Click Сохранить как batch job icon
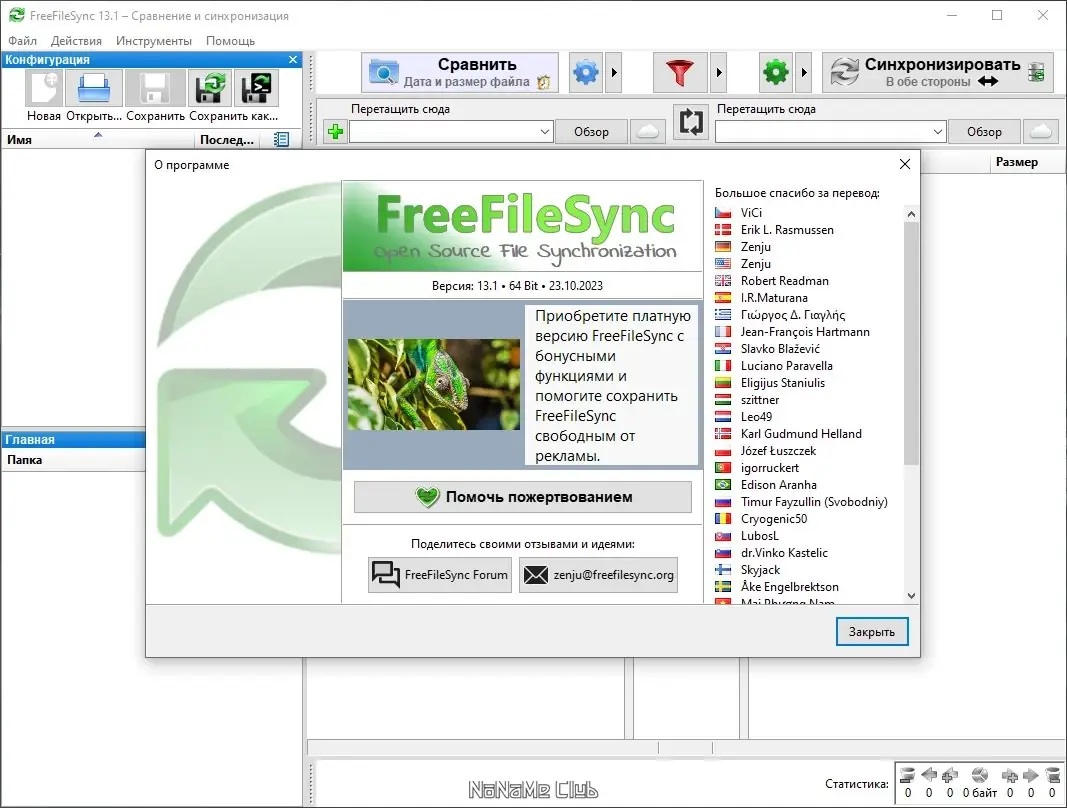The width and height of the screenshot is (1067, 808). click(259, 88)
